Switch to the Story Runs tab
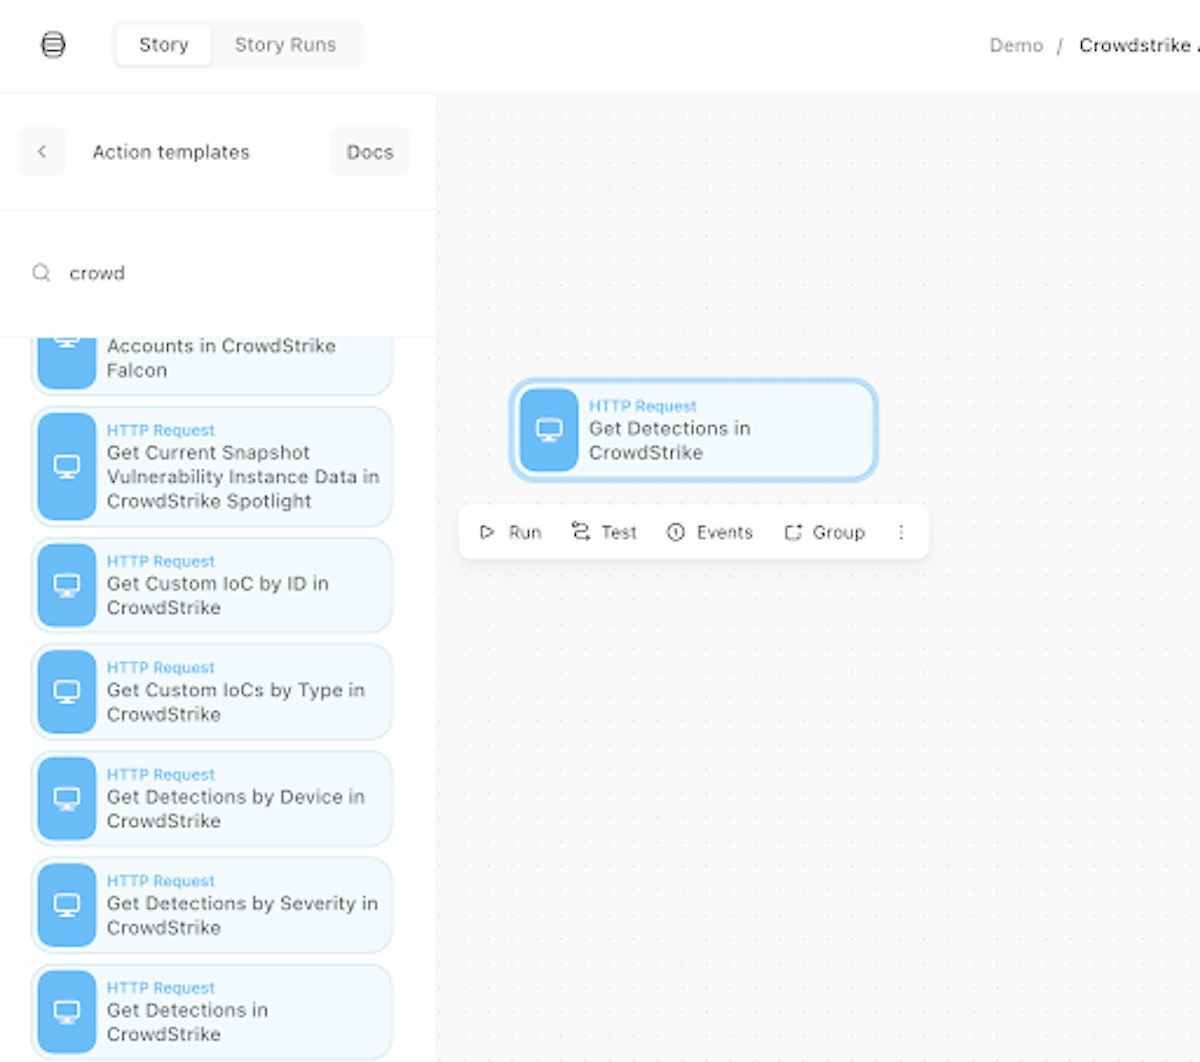The height and width of the screenshot is (1062, 1200). click(x=285, y=45)
